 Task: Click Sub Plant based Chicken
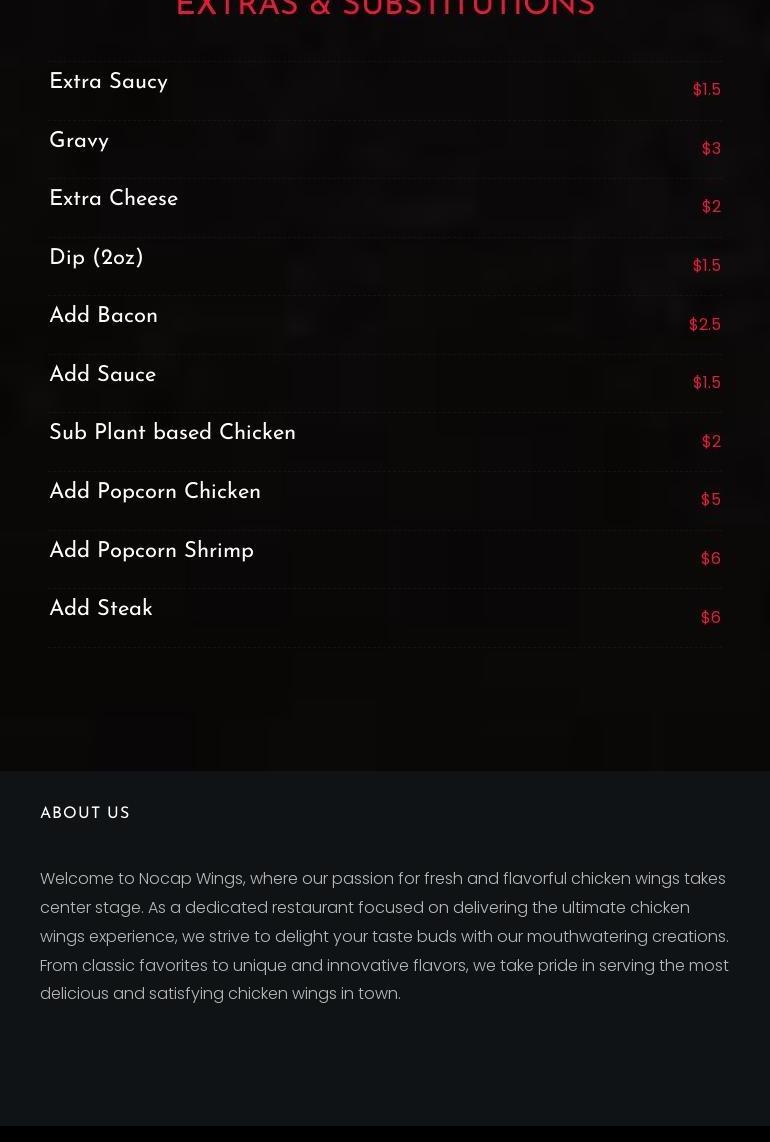[173, 432]
